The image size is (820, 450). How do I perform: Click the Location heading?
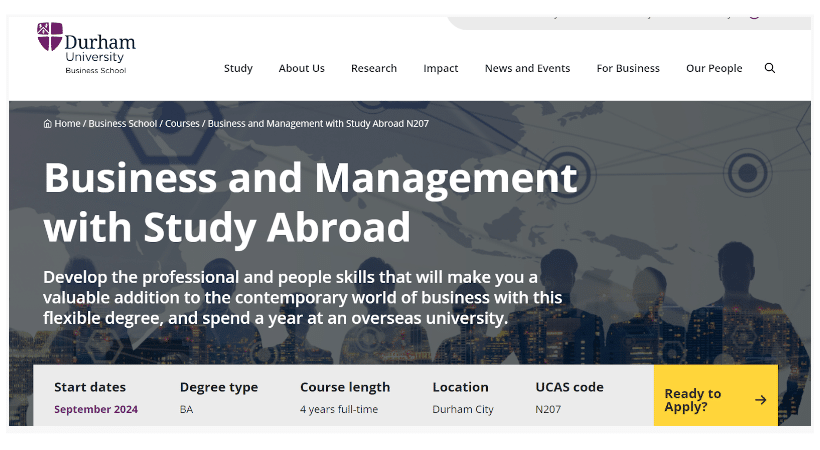pyautogui.click(x=460, y=387)
